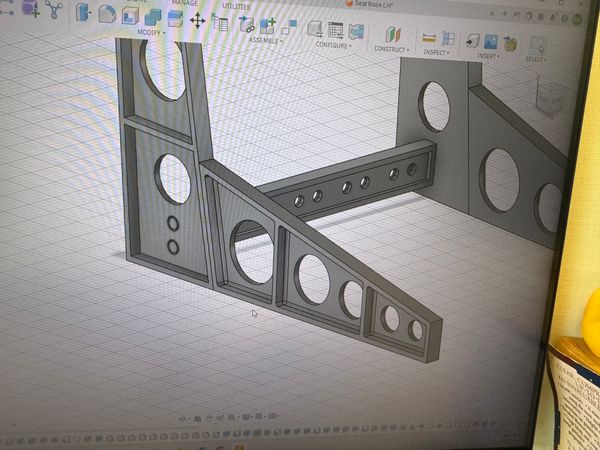Viewport: 600px width, 450px height.
Task: Switch to the MANAGE toolbar tab
Action: [x=185, y=3]
